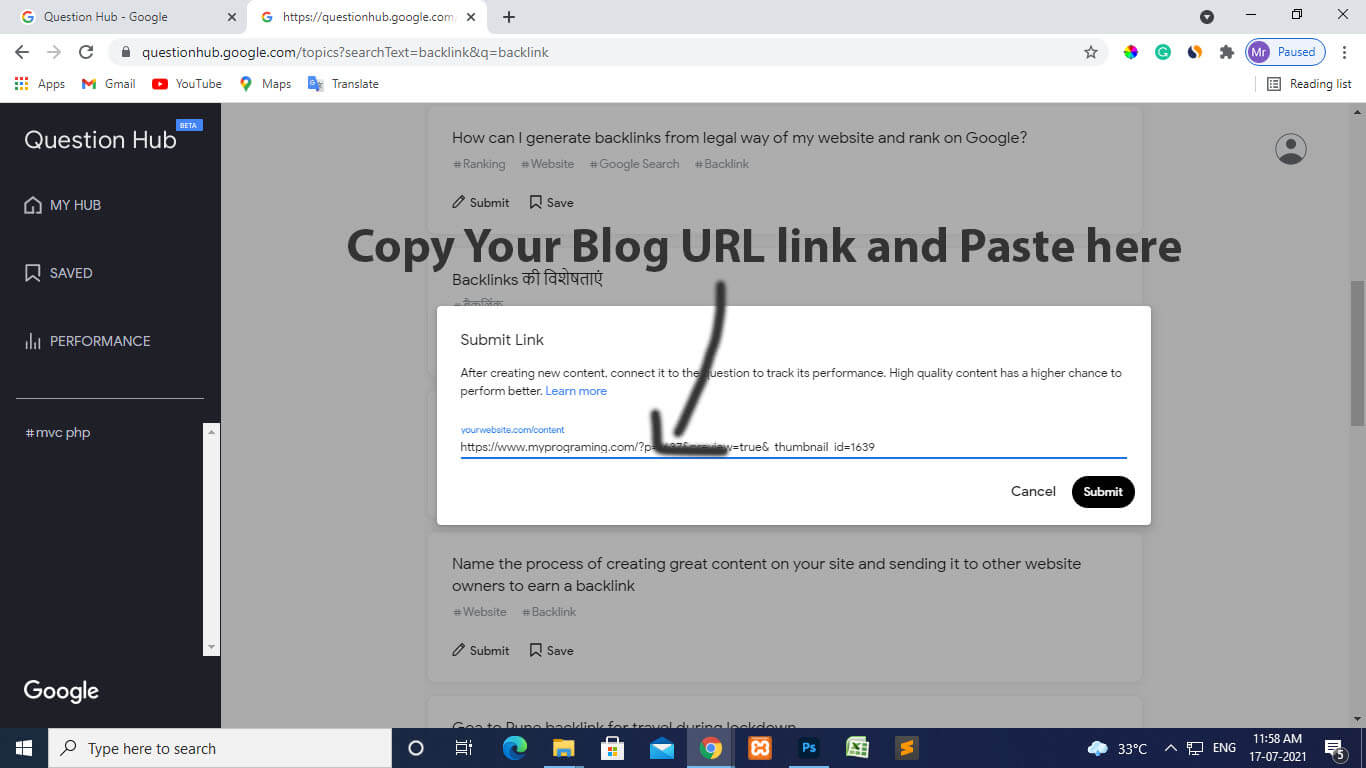Open the Translate bookmark in the bookmarks bar

(x=344, y=84)
